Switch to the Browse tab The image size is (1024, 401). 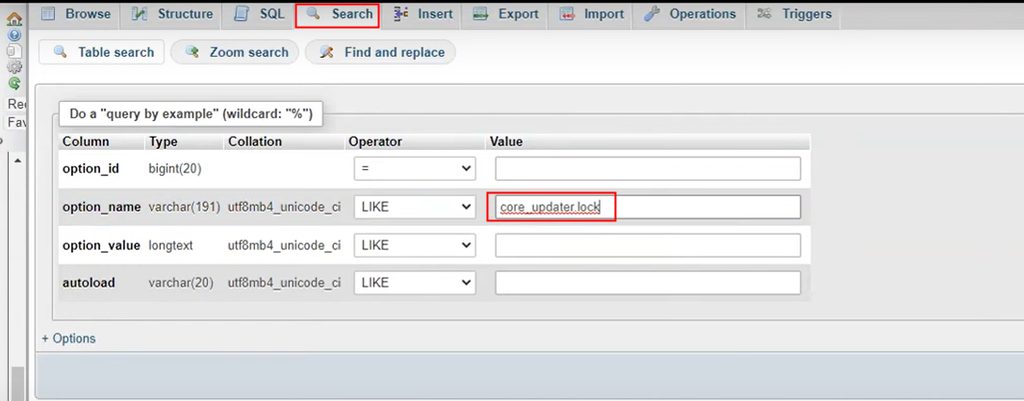click(x=77, y=14)
